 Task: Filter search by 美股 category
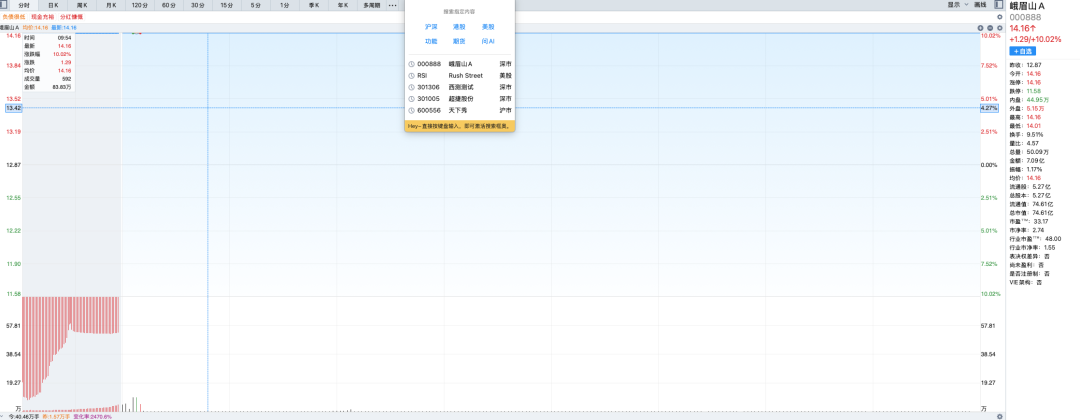pos(488,27)
